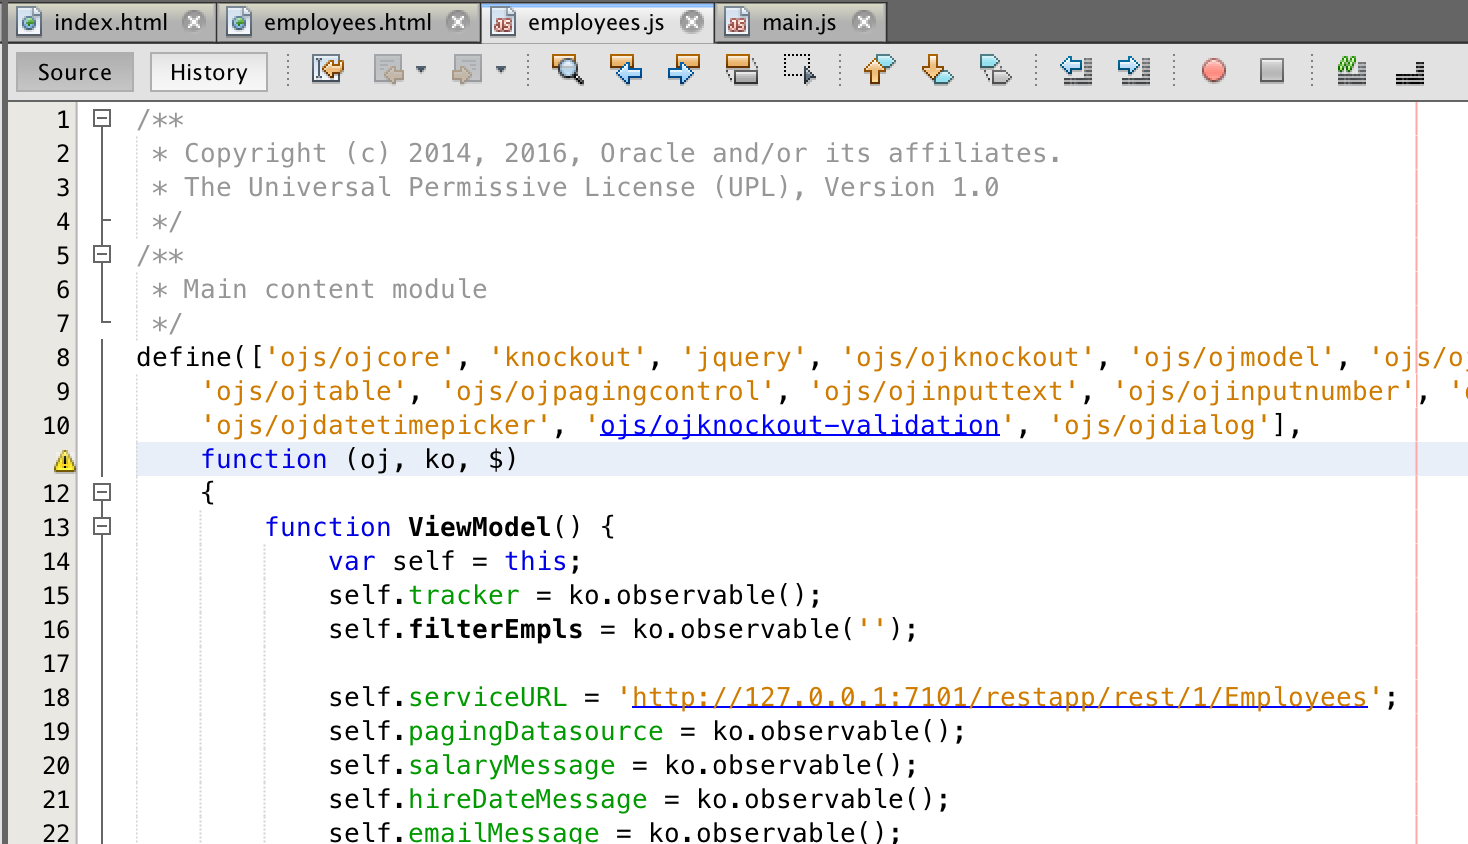Click the Find Next Occurrence arrow icon
This screenshot has height=844, width=1468.
(683, 71)
